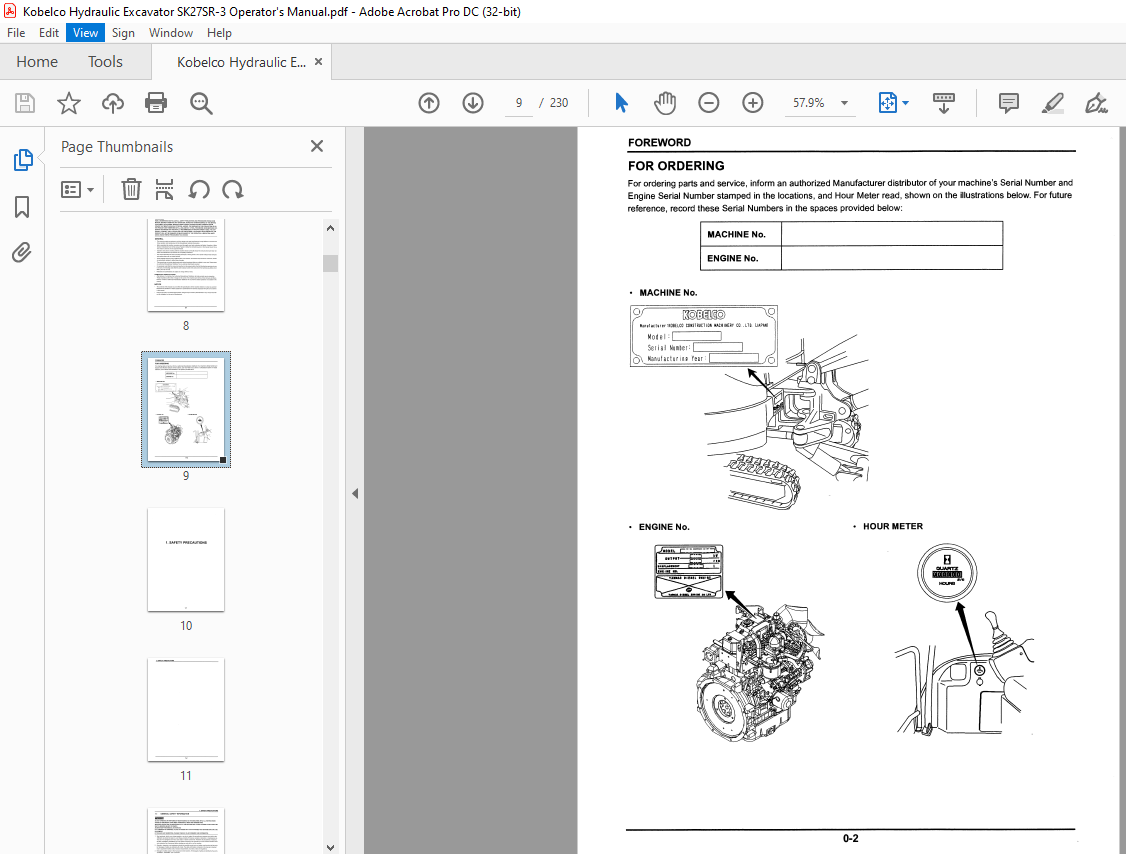Switch to the Tools tab
Screen dimensions: 1126x854
(x=106, y=62)
